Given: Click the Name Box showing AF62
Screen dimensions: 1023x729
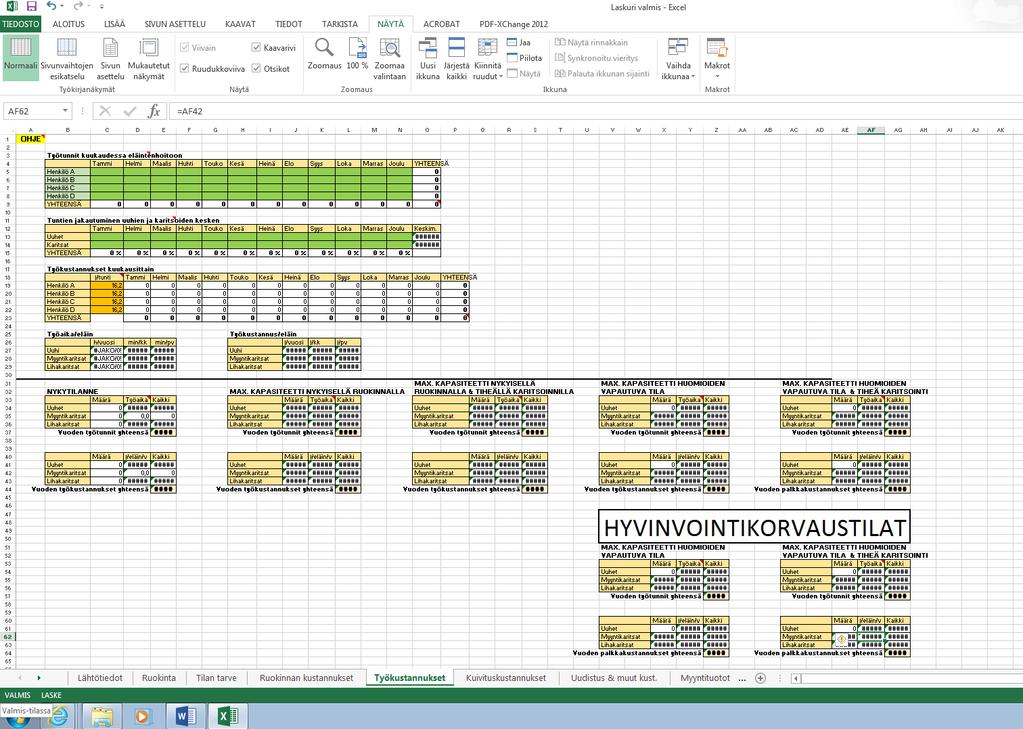Looking at the screenshot, I should coord(33,111).
